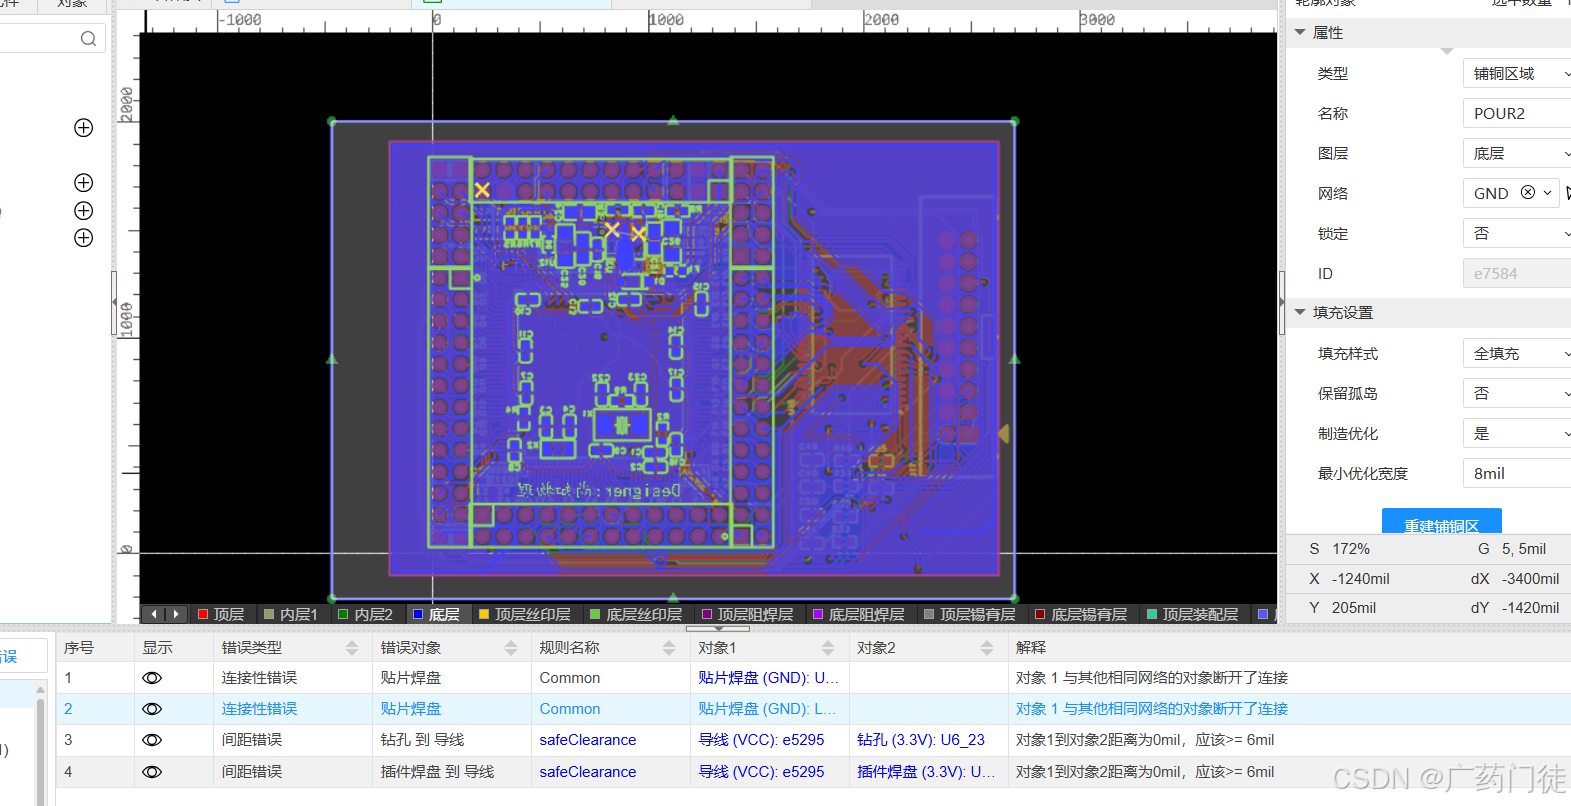Screen dimensions: 1571x806
Task: Open 导线 (VCC): e5295 link in row 3
Action: click(761, 740)
